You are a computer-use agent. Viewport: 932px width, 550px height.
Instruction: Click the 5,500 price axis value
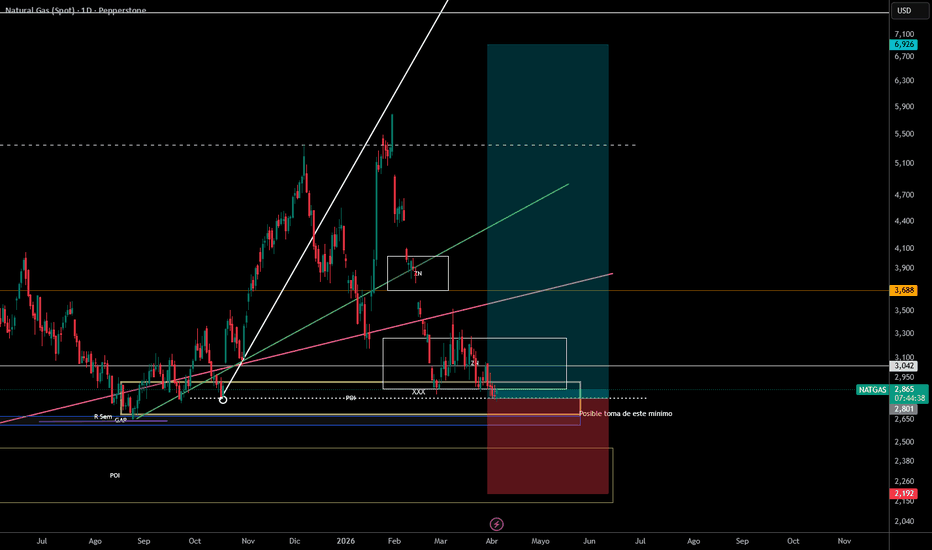[904, 134]
